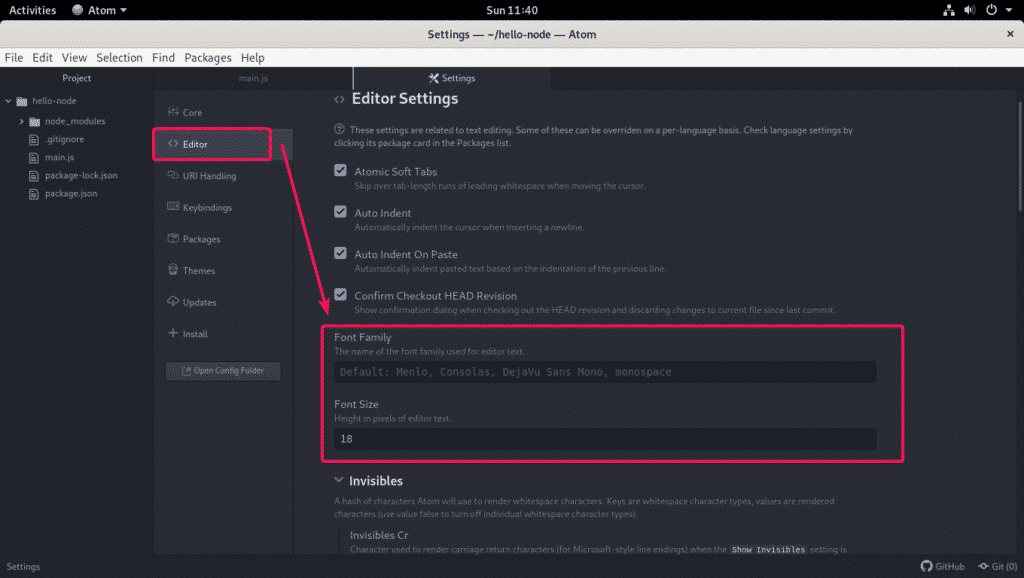The width and height of the screenshot is (1024, 578).
Task: Expand the node_modules folder chevron
Action: [x=22, y=121]
